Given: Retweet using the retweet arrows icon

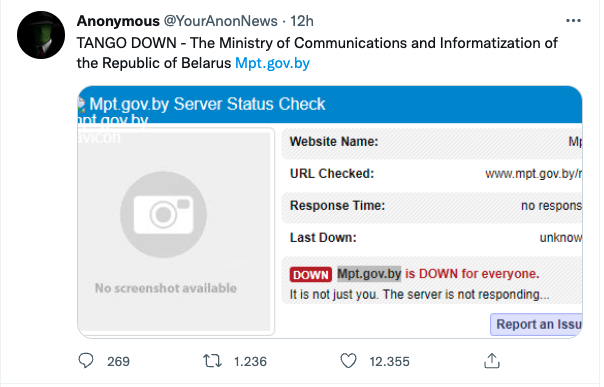Looking at the screenshot, I should 212,361.
